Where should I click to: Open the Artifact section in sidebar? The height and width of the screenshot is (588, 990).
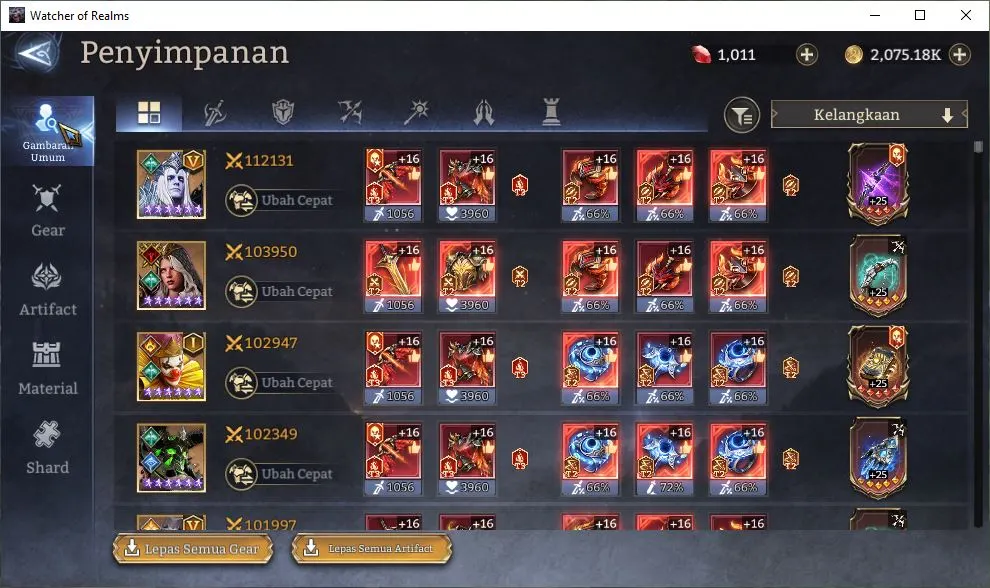pos(47,289)
